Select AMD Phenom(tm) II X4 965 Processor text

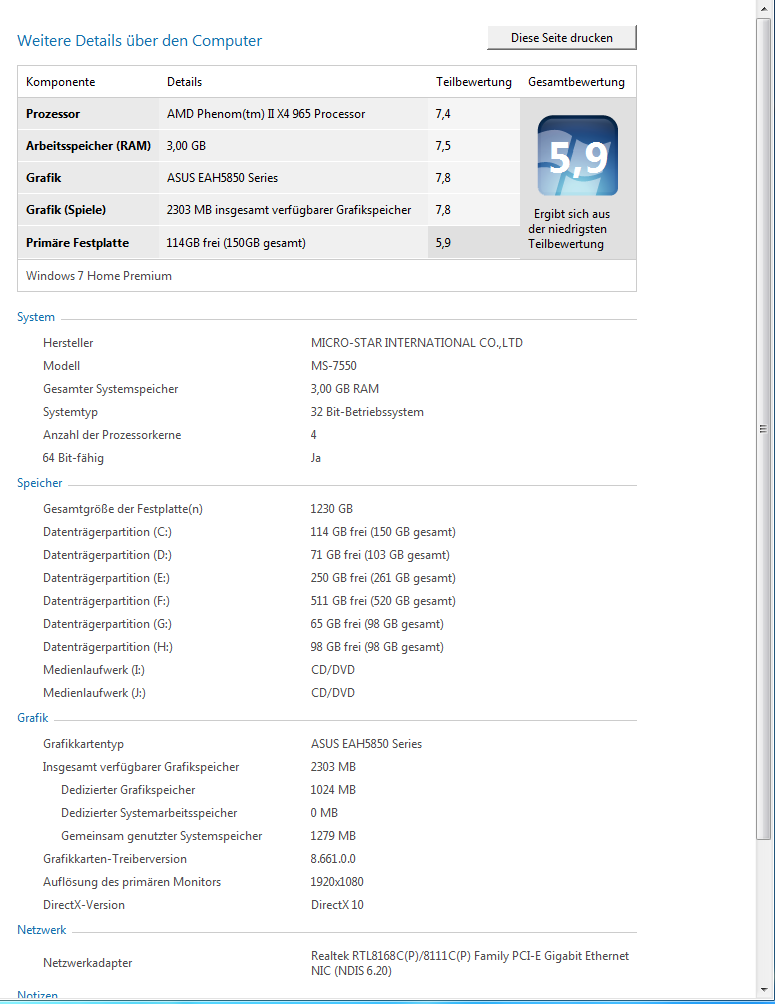[266, 114]
